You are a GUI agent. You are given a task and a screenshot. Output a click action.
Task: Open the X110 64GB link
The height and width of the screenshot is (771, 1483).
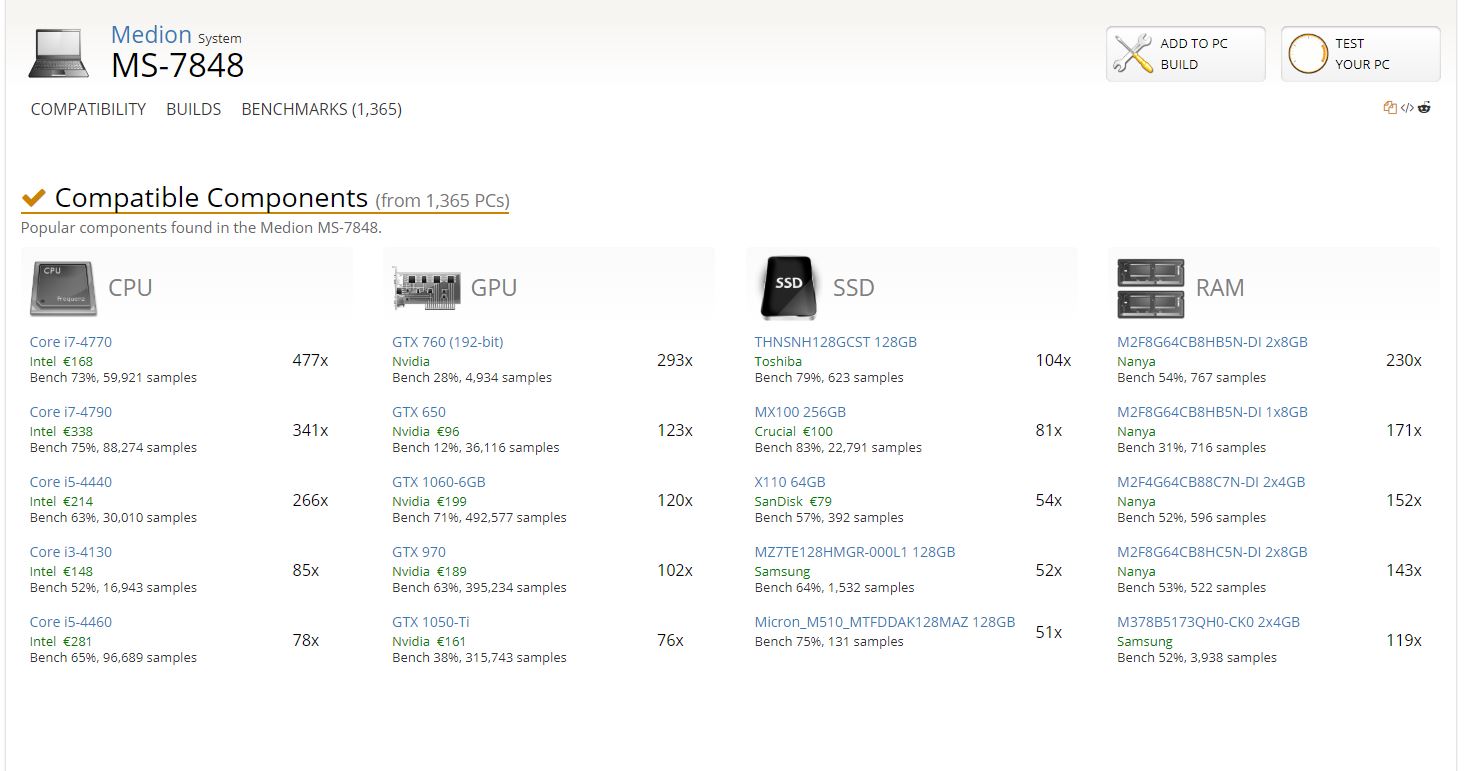790,482
